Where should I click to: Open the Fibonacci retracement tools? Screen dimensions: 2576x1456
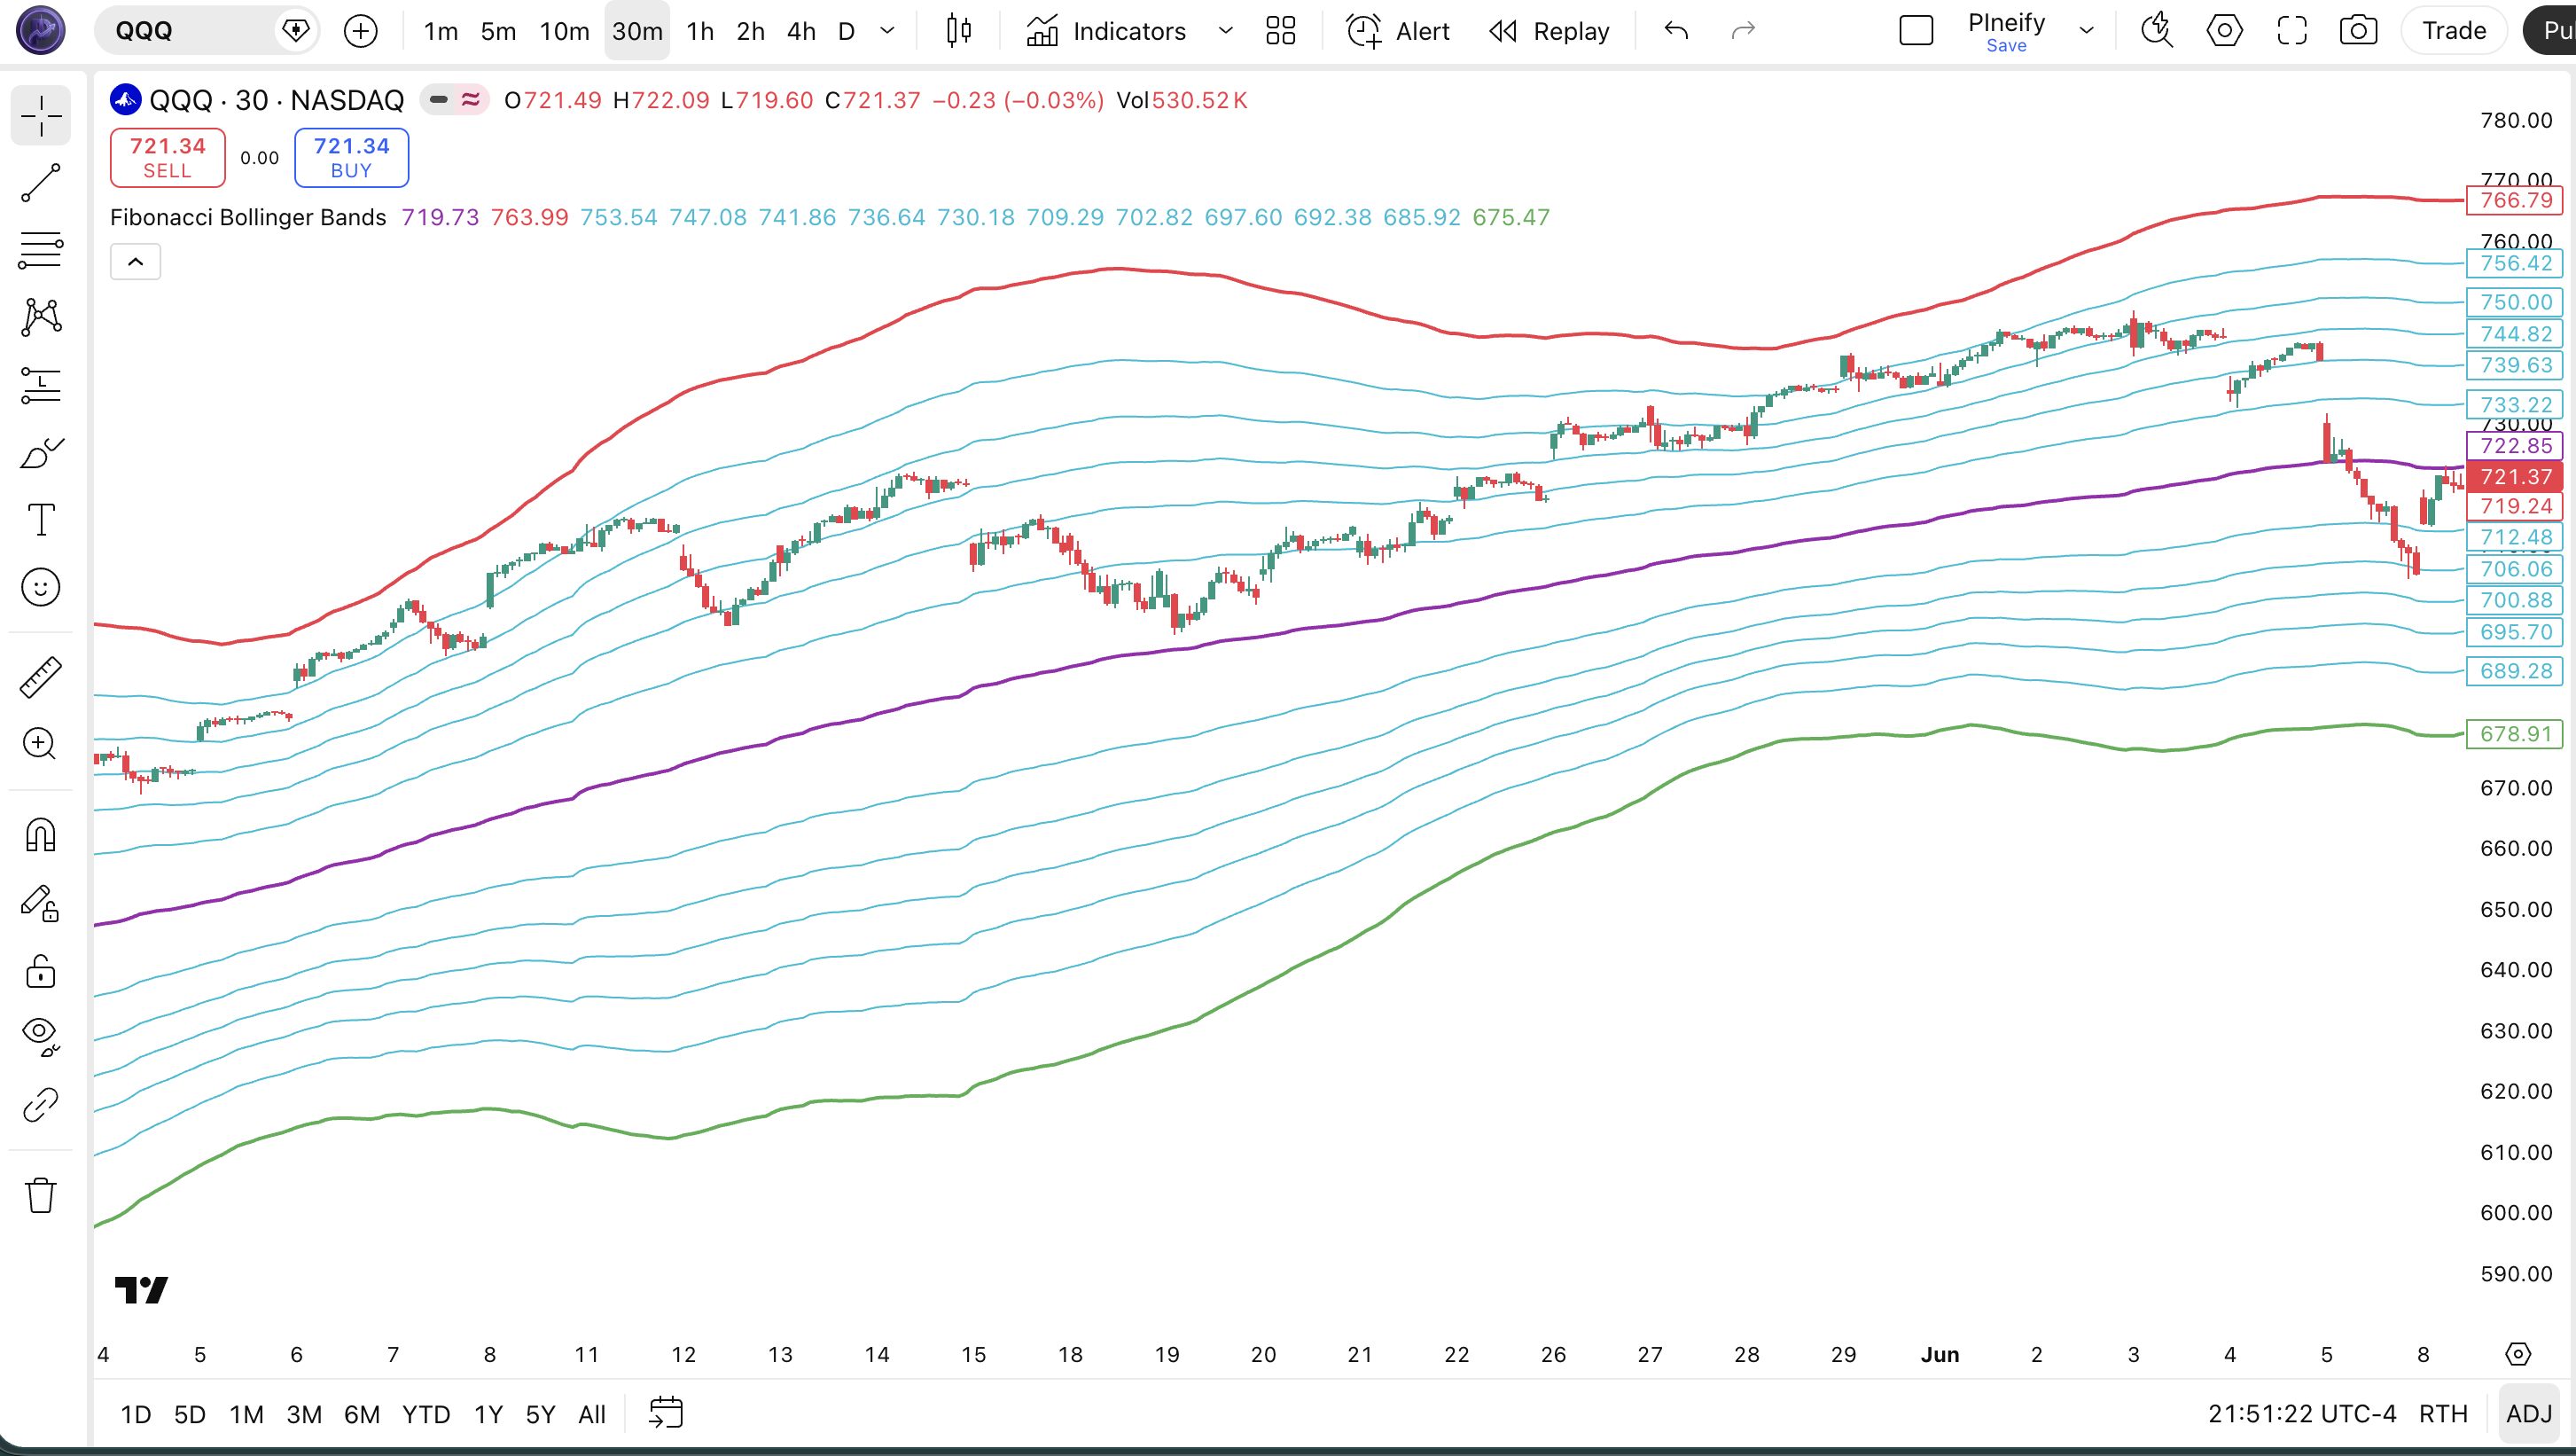click(41, 250)
